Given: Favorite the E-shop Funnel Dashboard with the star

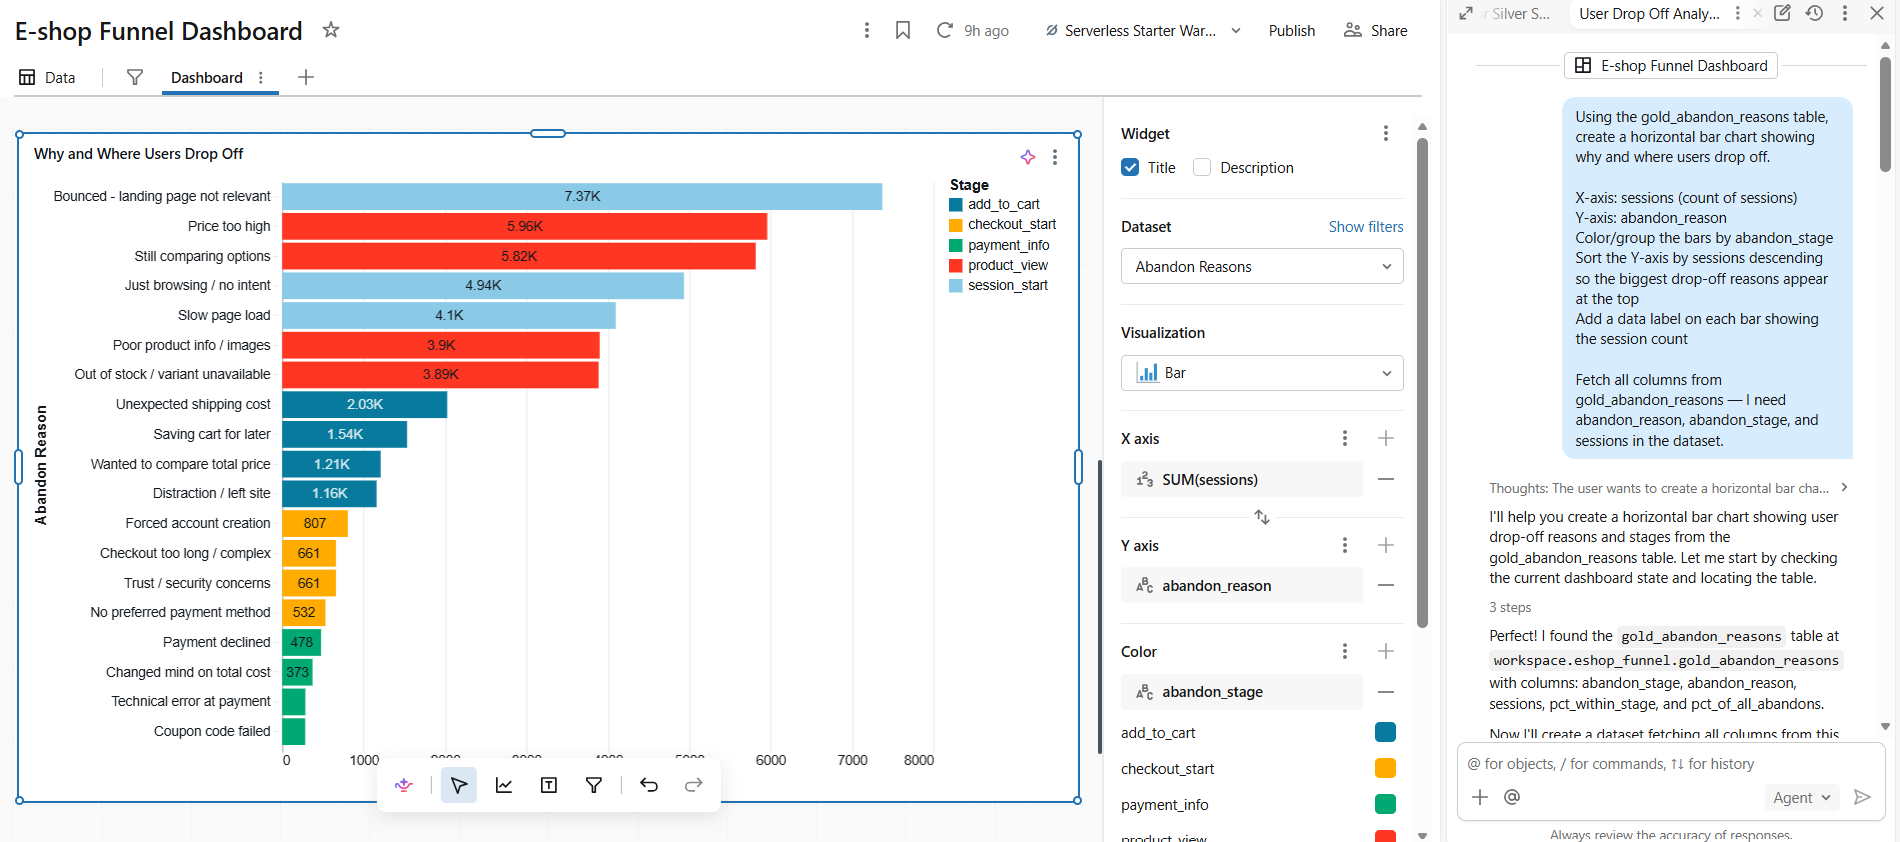Looking at the screenshot, I should [x=331, y=30].
